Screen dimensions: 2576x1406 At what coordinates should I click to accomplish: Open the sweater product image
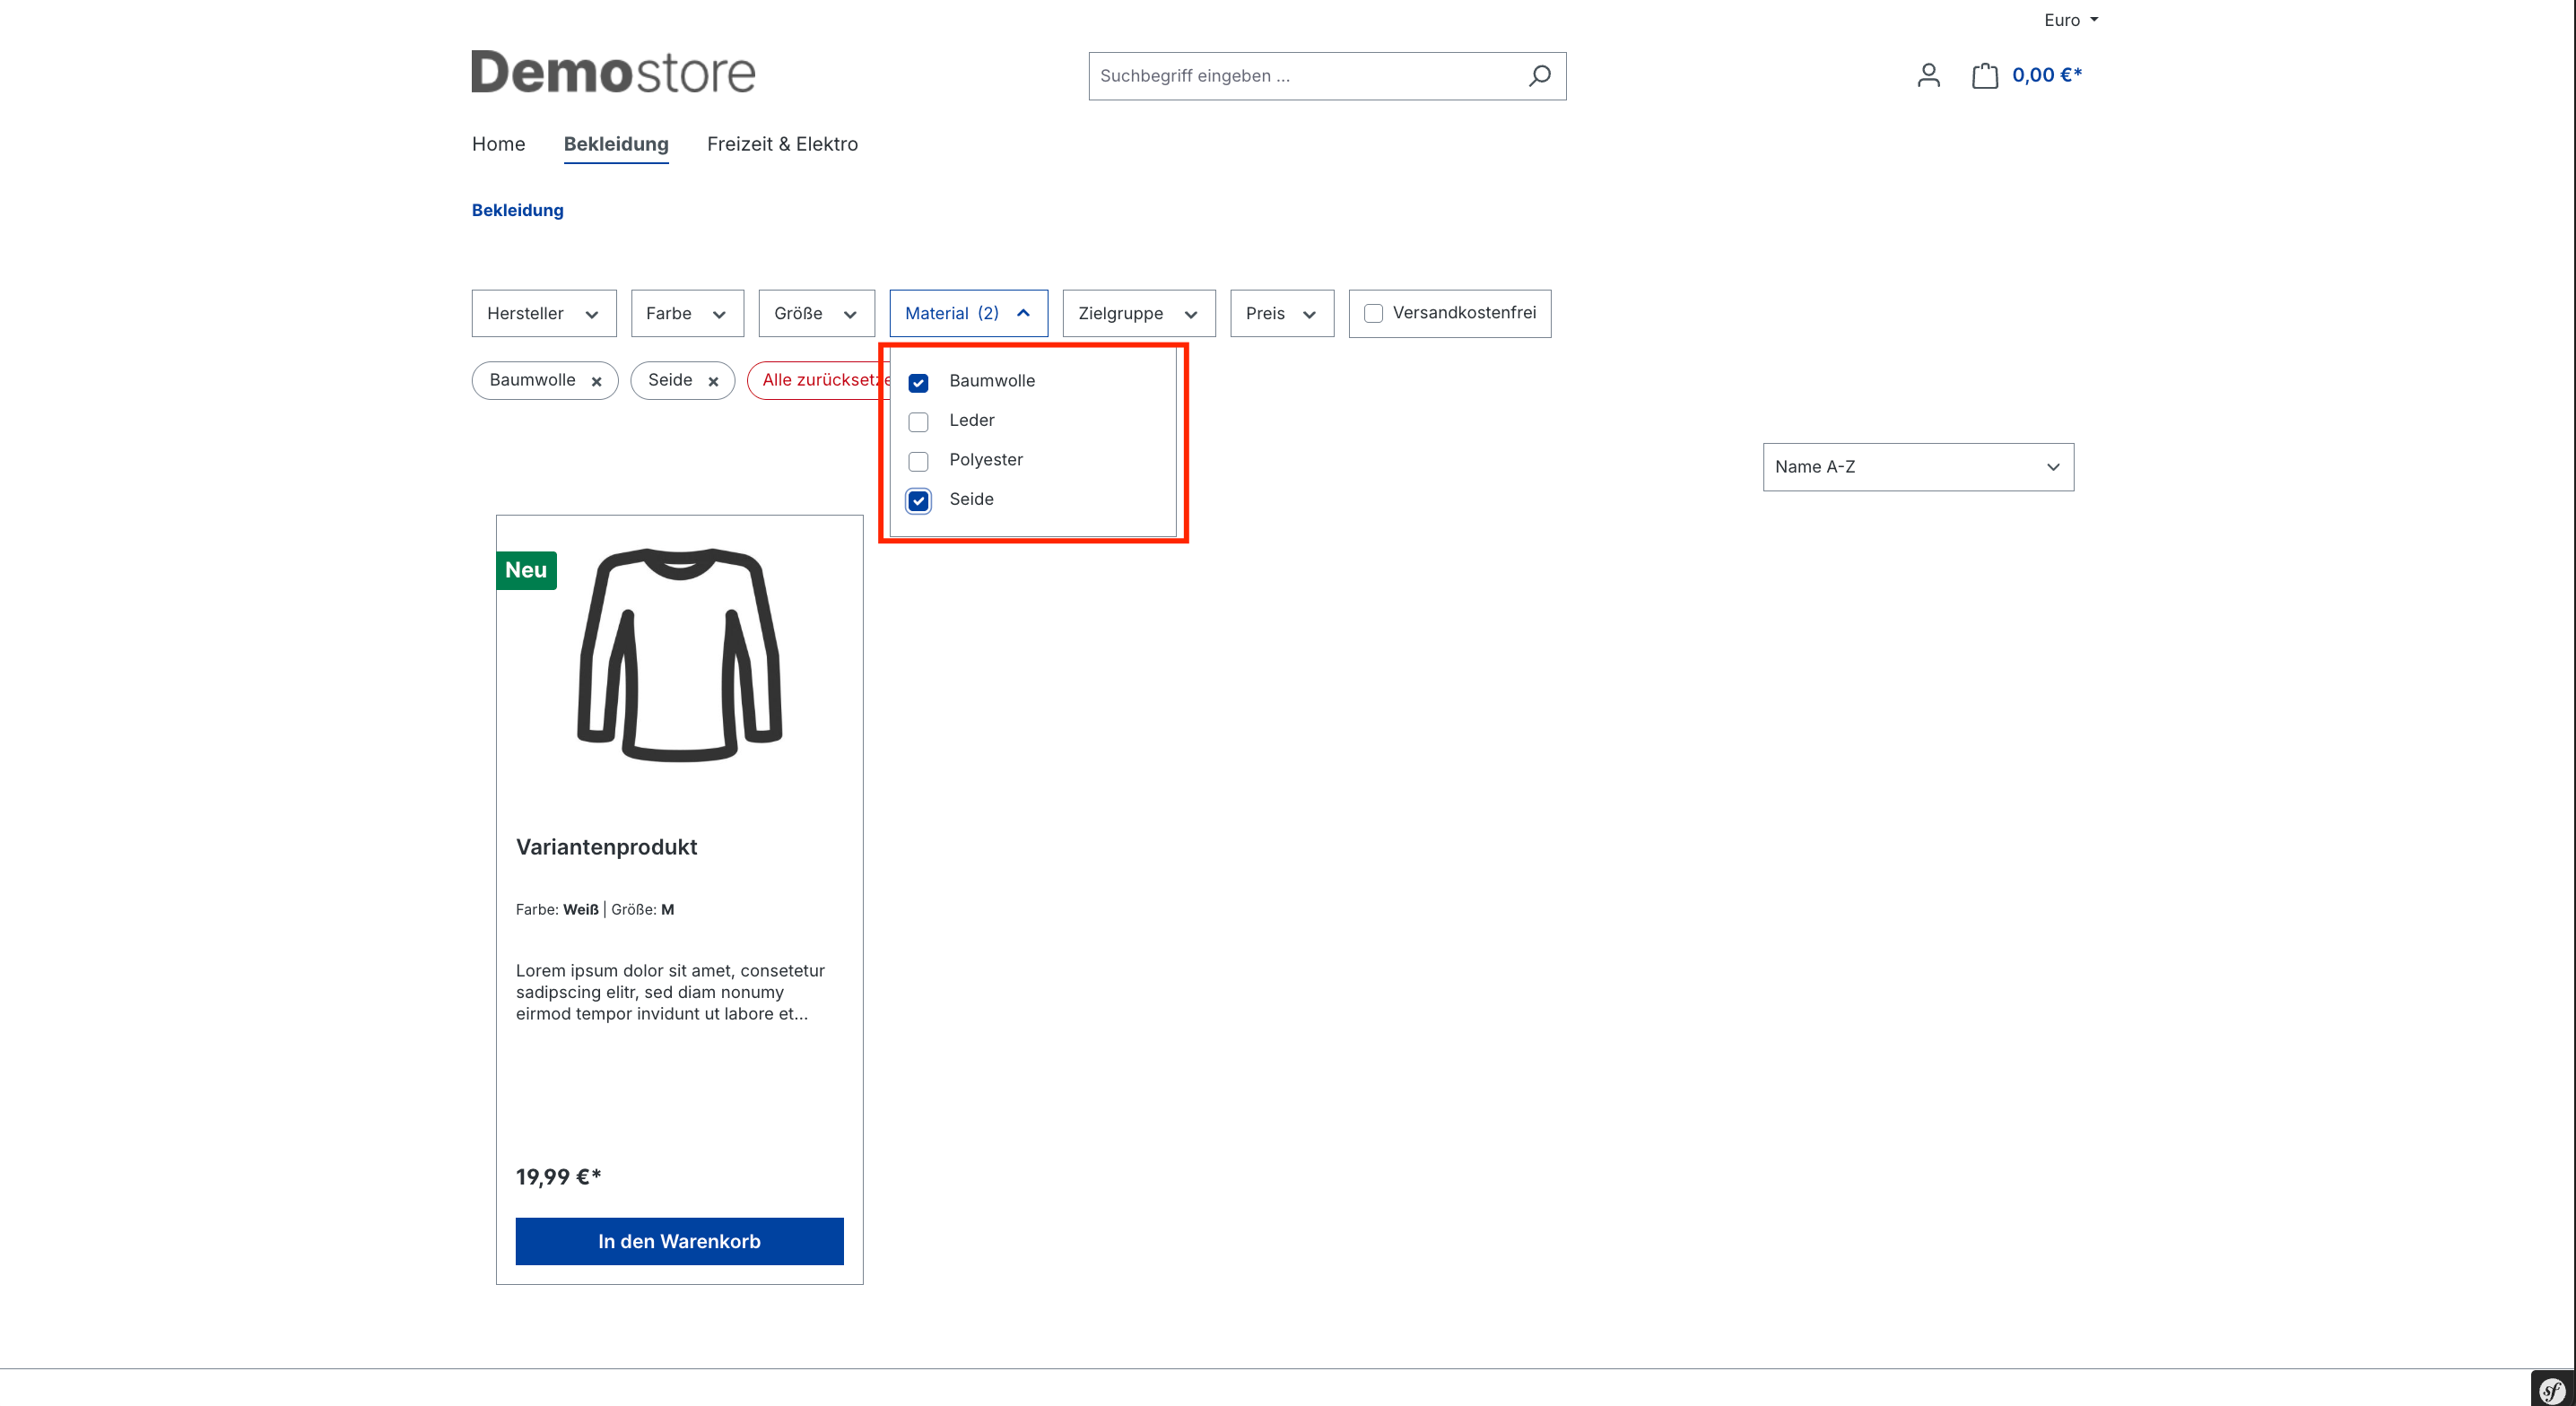coord(679,655)
